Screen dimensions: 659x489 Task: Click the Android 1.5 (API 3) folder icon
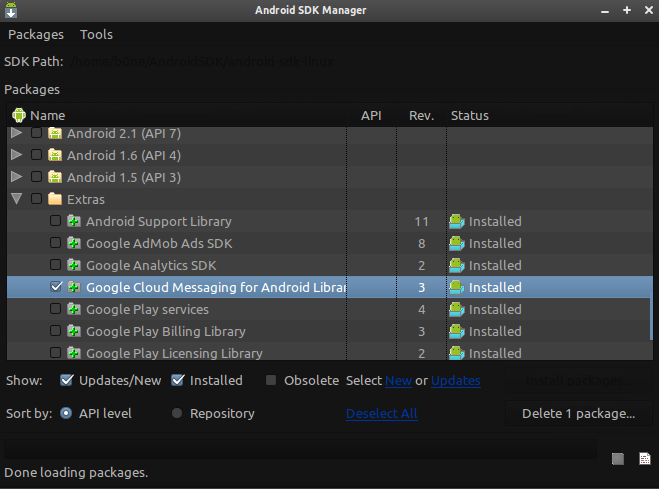[x=55, y=177]
